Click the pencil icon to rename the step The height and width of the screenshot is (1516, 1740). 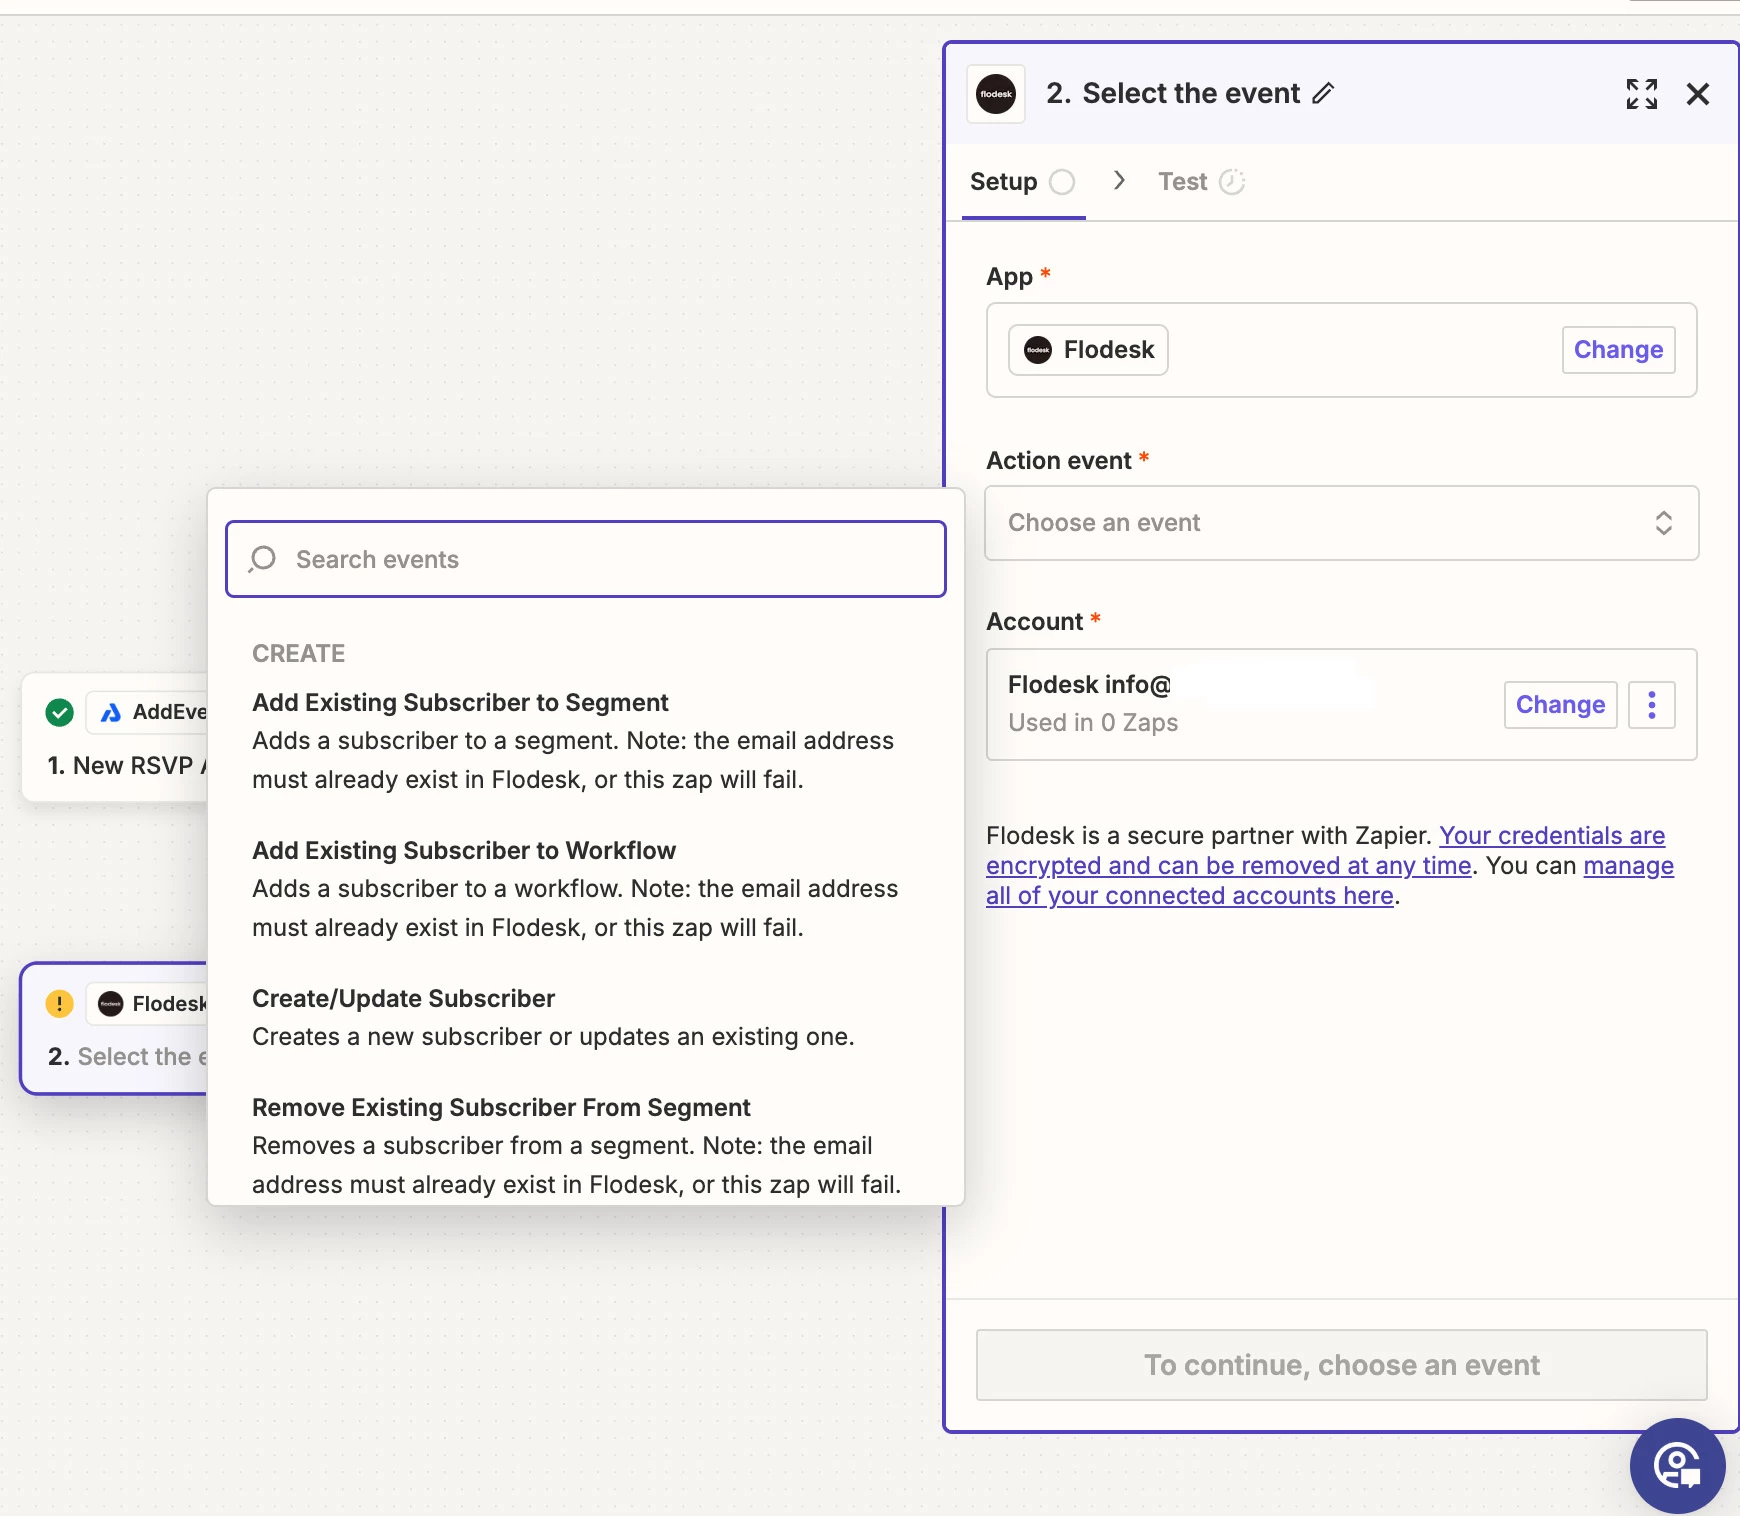[1323, 94]
